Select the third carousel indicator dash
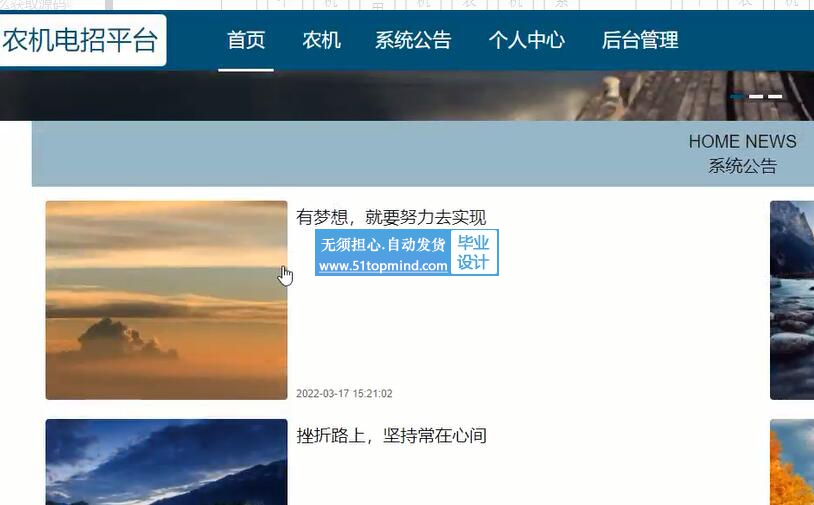814x505 pixels. click(x=775, y=97)
